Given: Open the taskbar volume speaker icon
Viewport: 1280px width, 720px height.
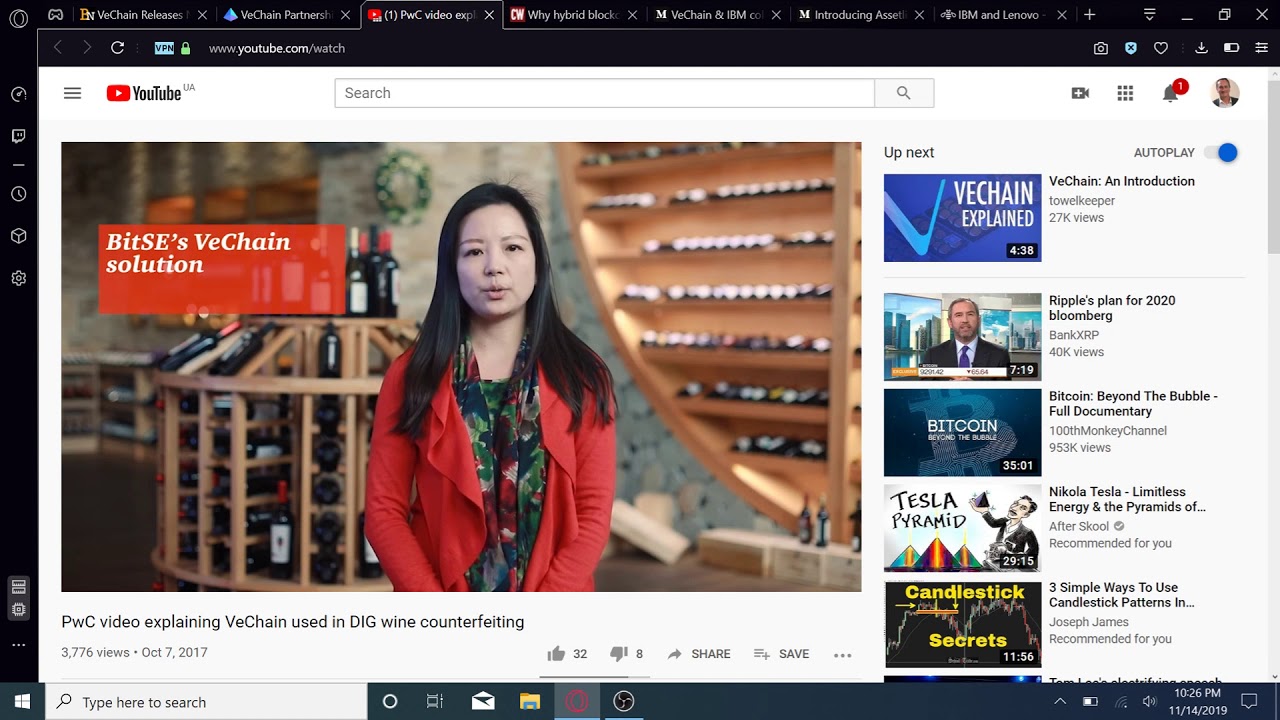Looking at the screenshot, I should pyautogui.click(x=1150, y=702).
